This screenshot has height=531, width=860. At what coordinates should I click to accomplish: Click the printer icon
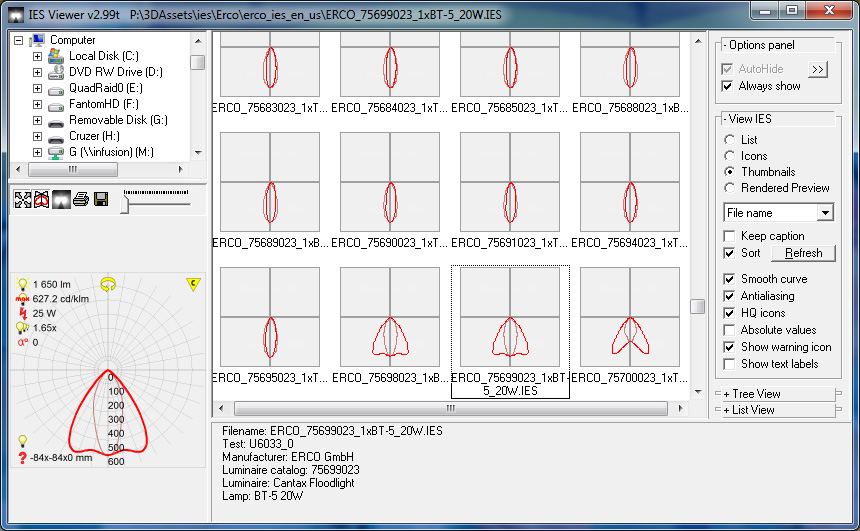click(81, 200)
